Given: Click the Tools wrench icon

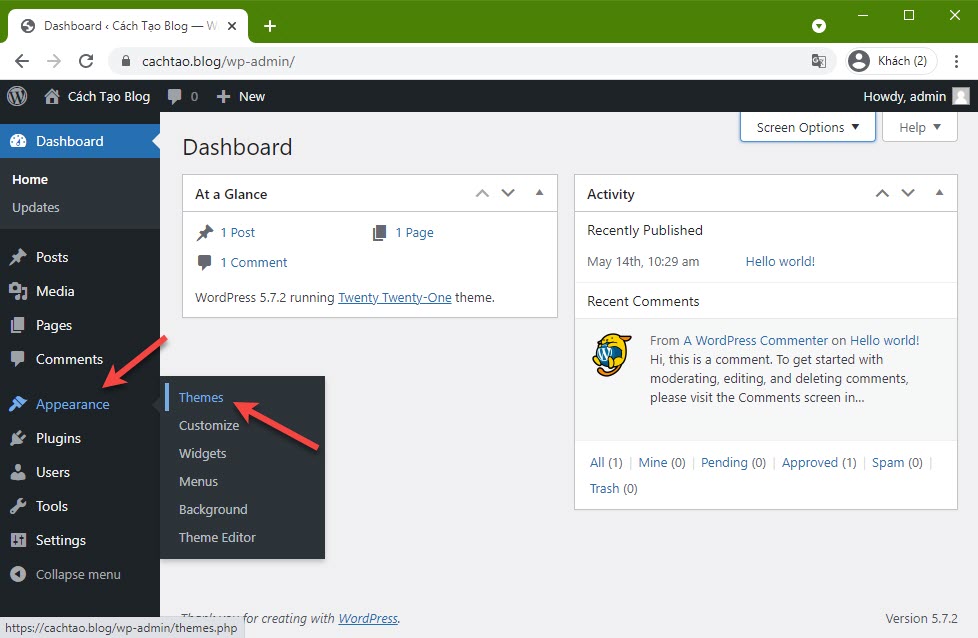Looking at the screenshot, I should click(18, 506).
